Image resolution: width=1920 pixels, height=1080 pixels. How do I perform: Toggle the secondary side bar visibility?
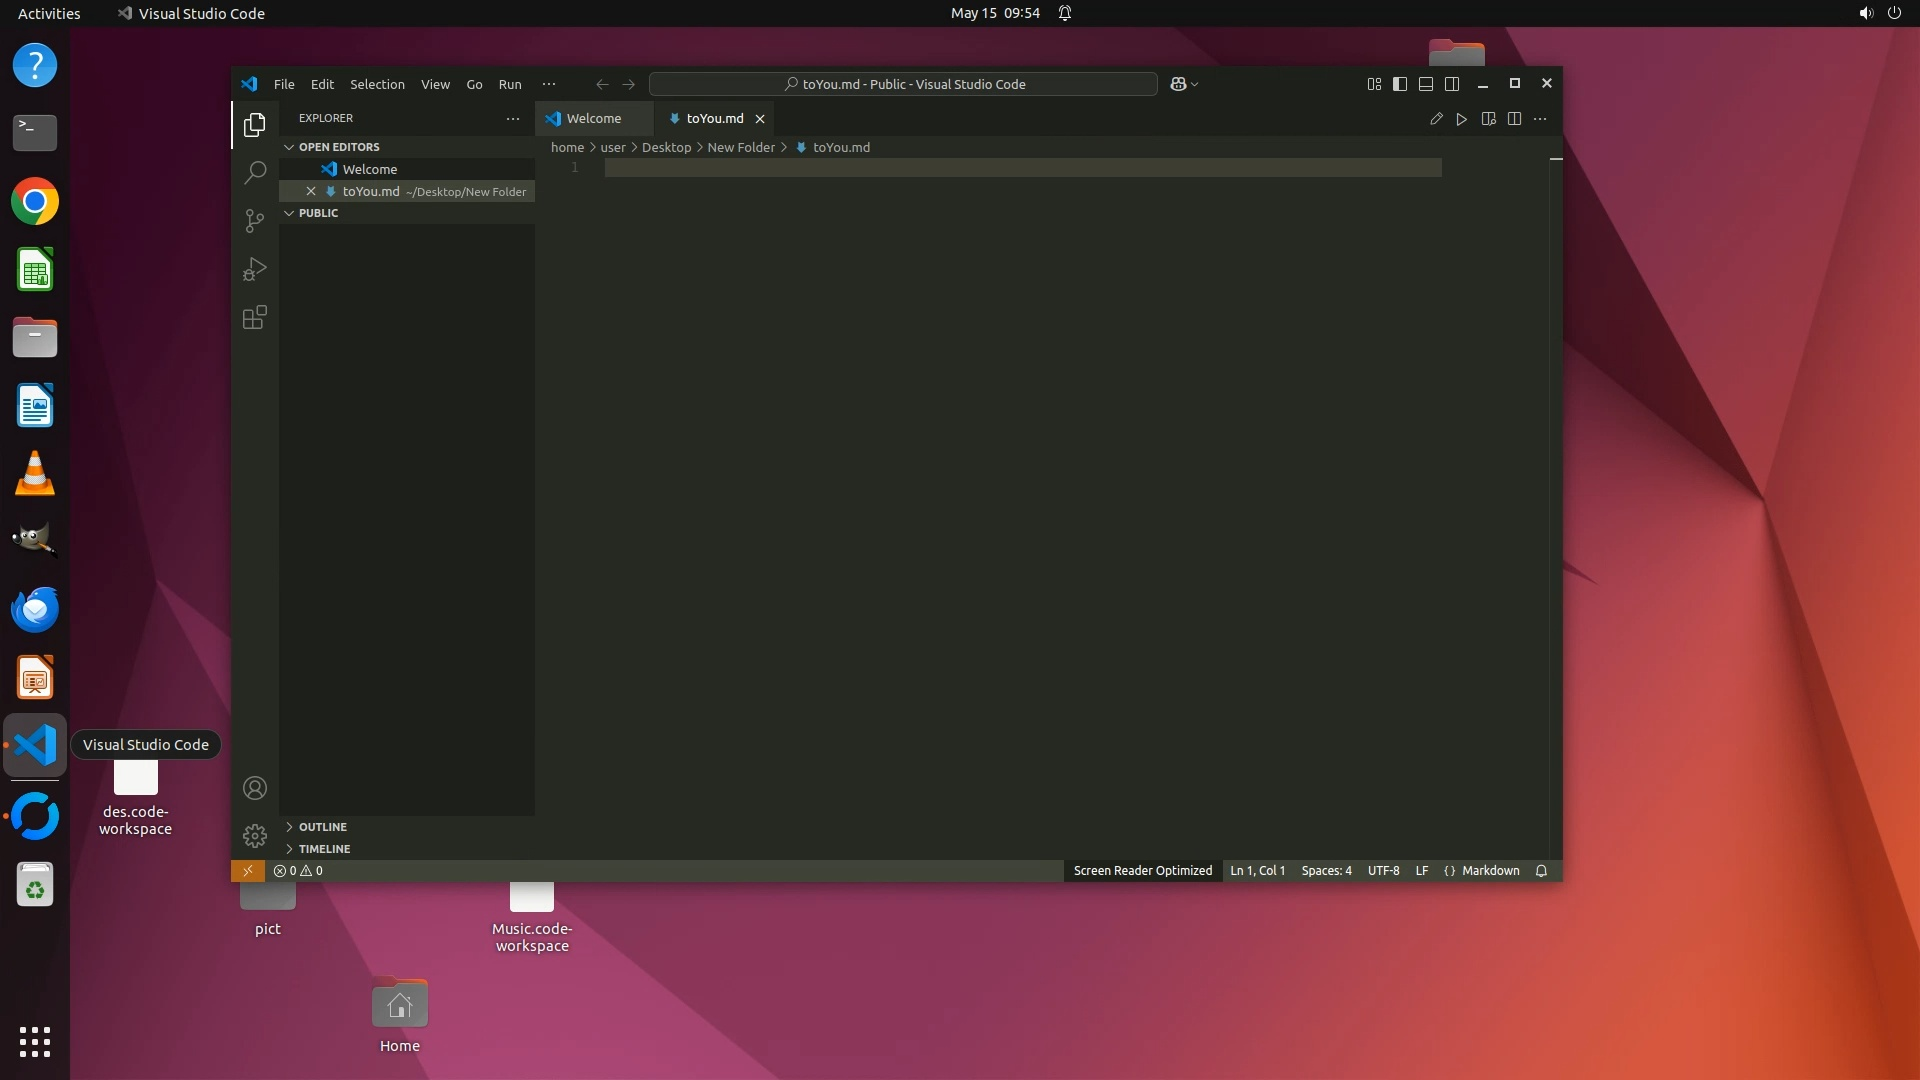pyautogui.click(x=1452, y=84)
